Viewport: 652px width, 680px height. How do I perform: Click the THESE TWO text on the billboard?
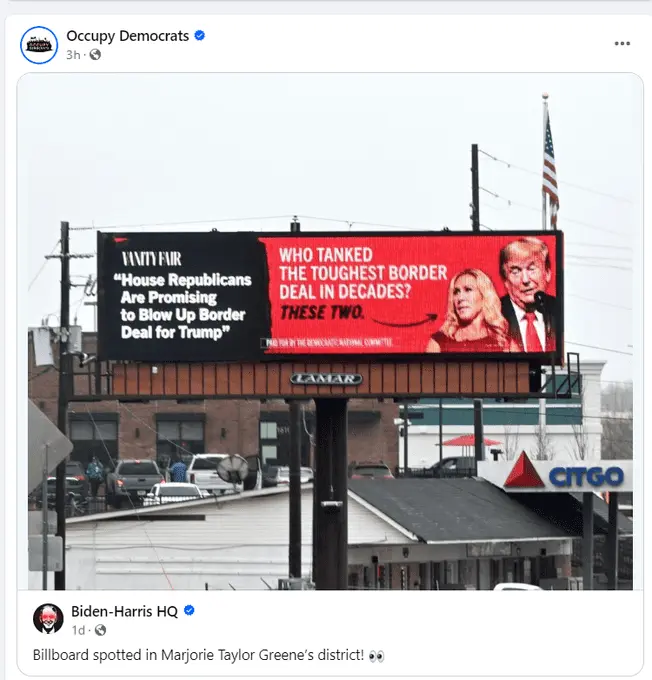pos(322,312)
